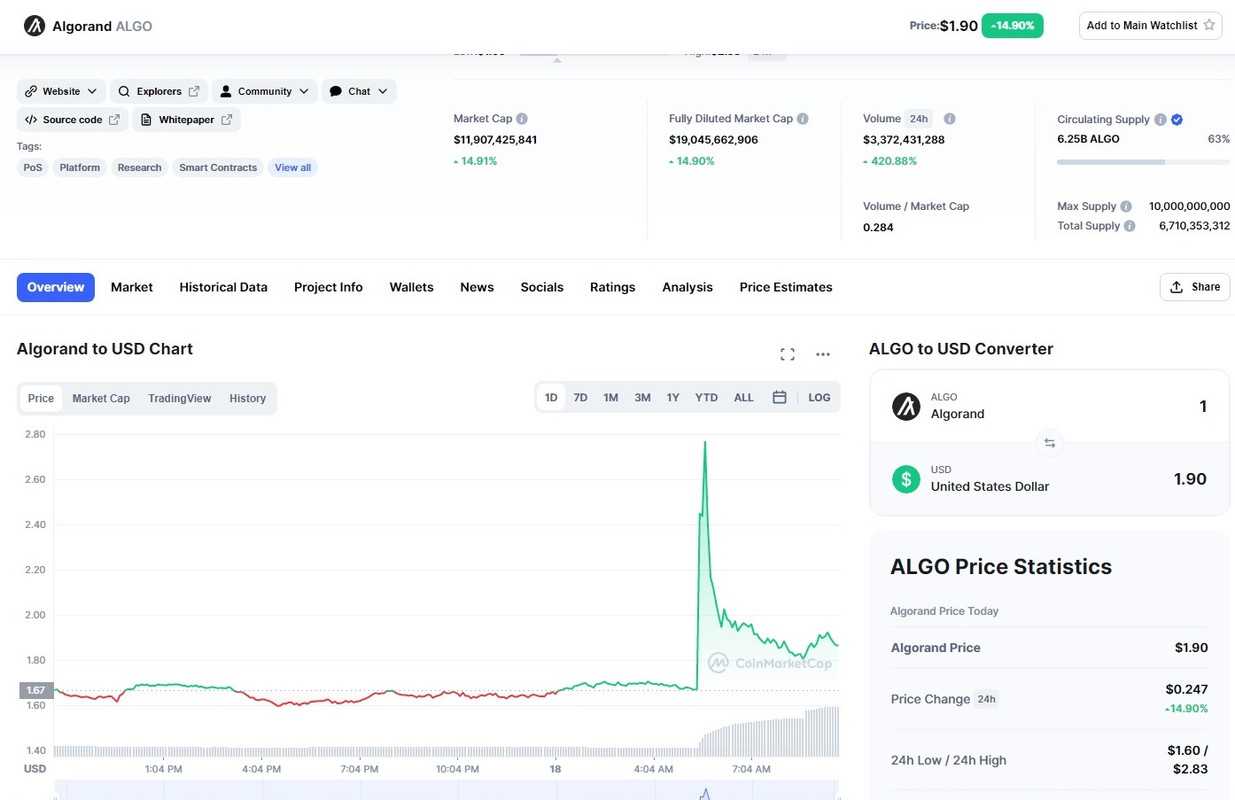Expand the Community dropdown
The image size is (1235, 800).
coord(265,91)
